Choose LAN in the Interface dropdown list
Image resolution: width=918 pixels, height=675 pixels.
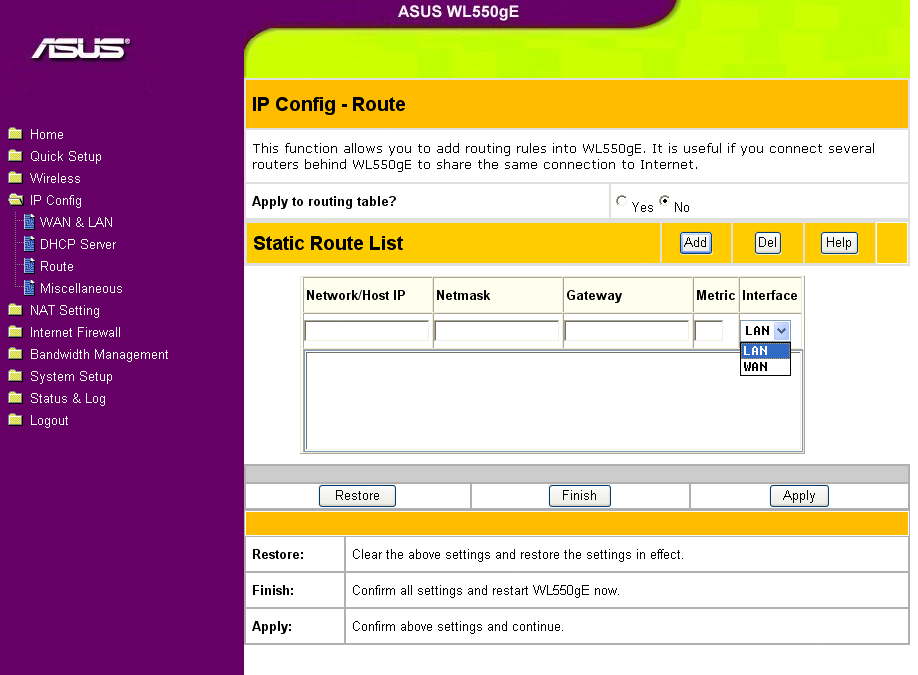click(765, 351)
